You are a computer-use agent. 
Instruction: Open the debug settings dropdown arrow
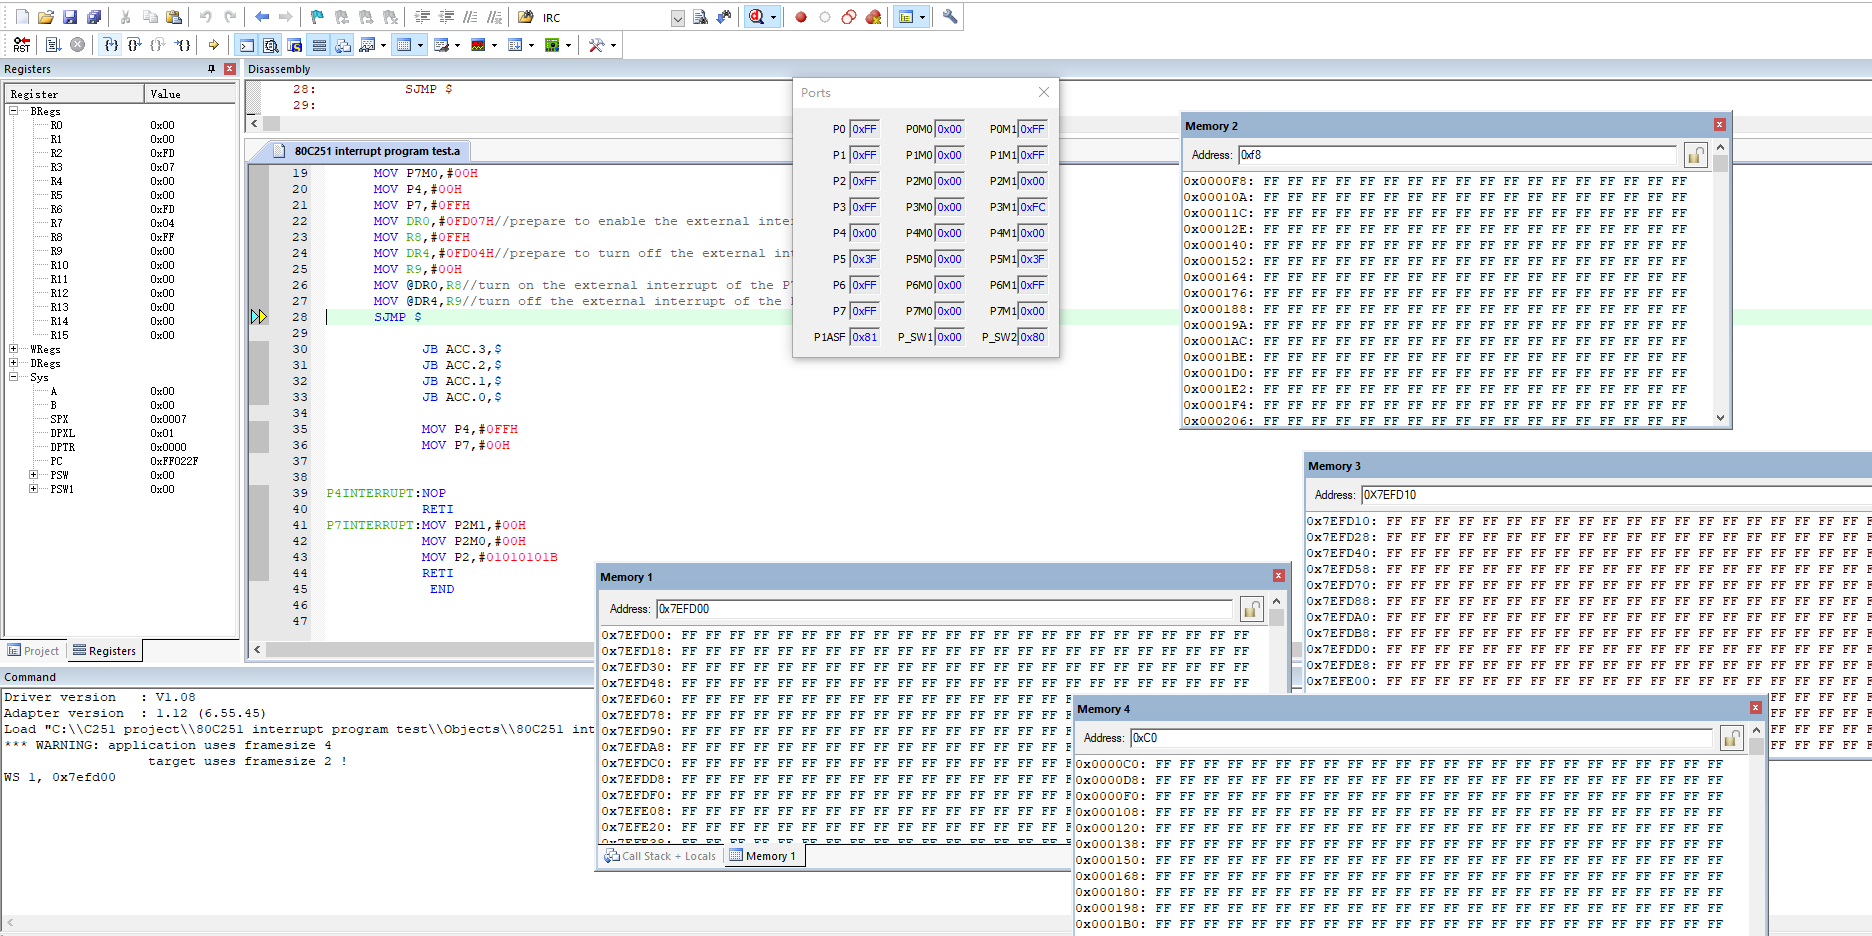(x=773, y=17)
